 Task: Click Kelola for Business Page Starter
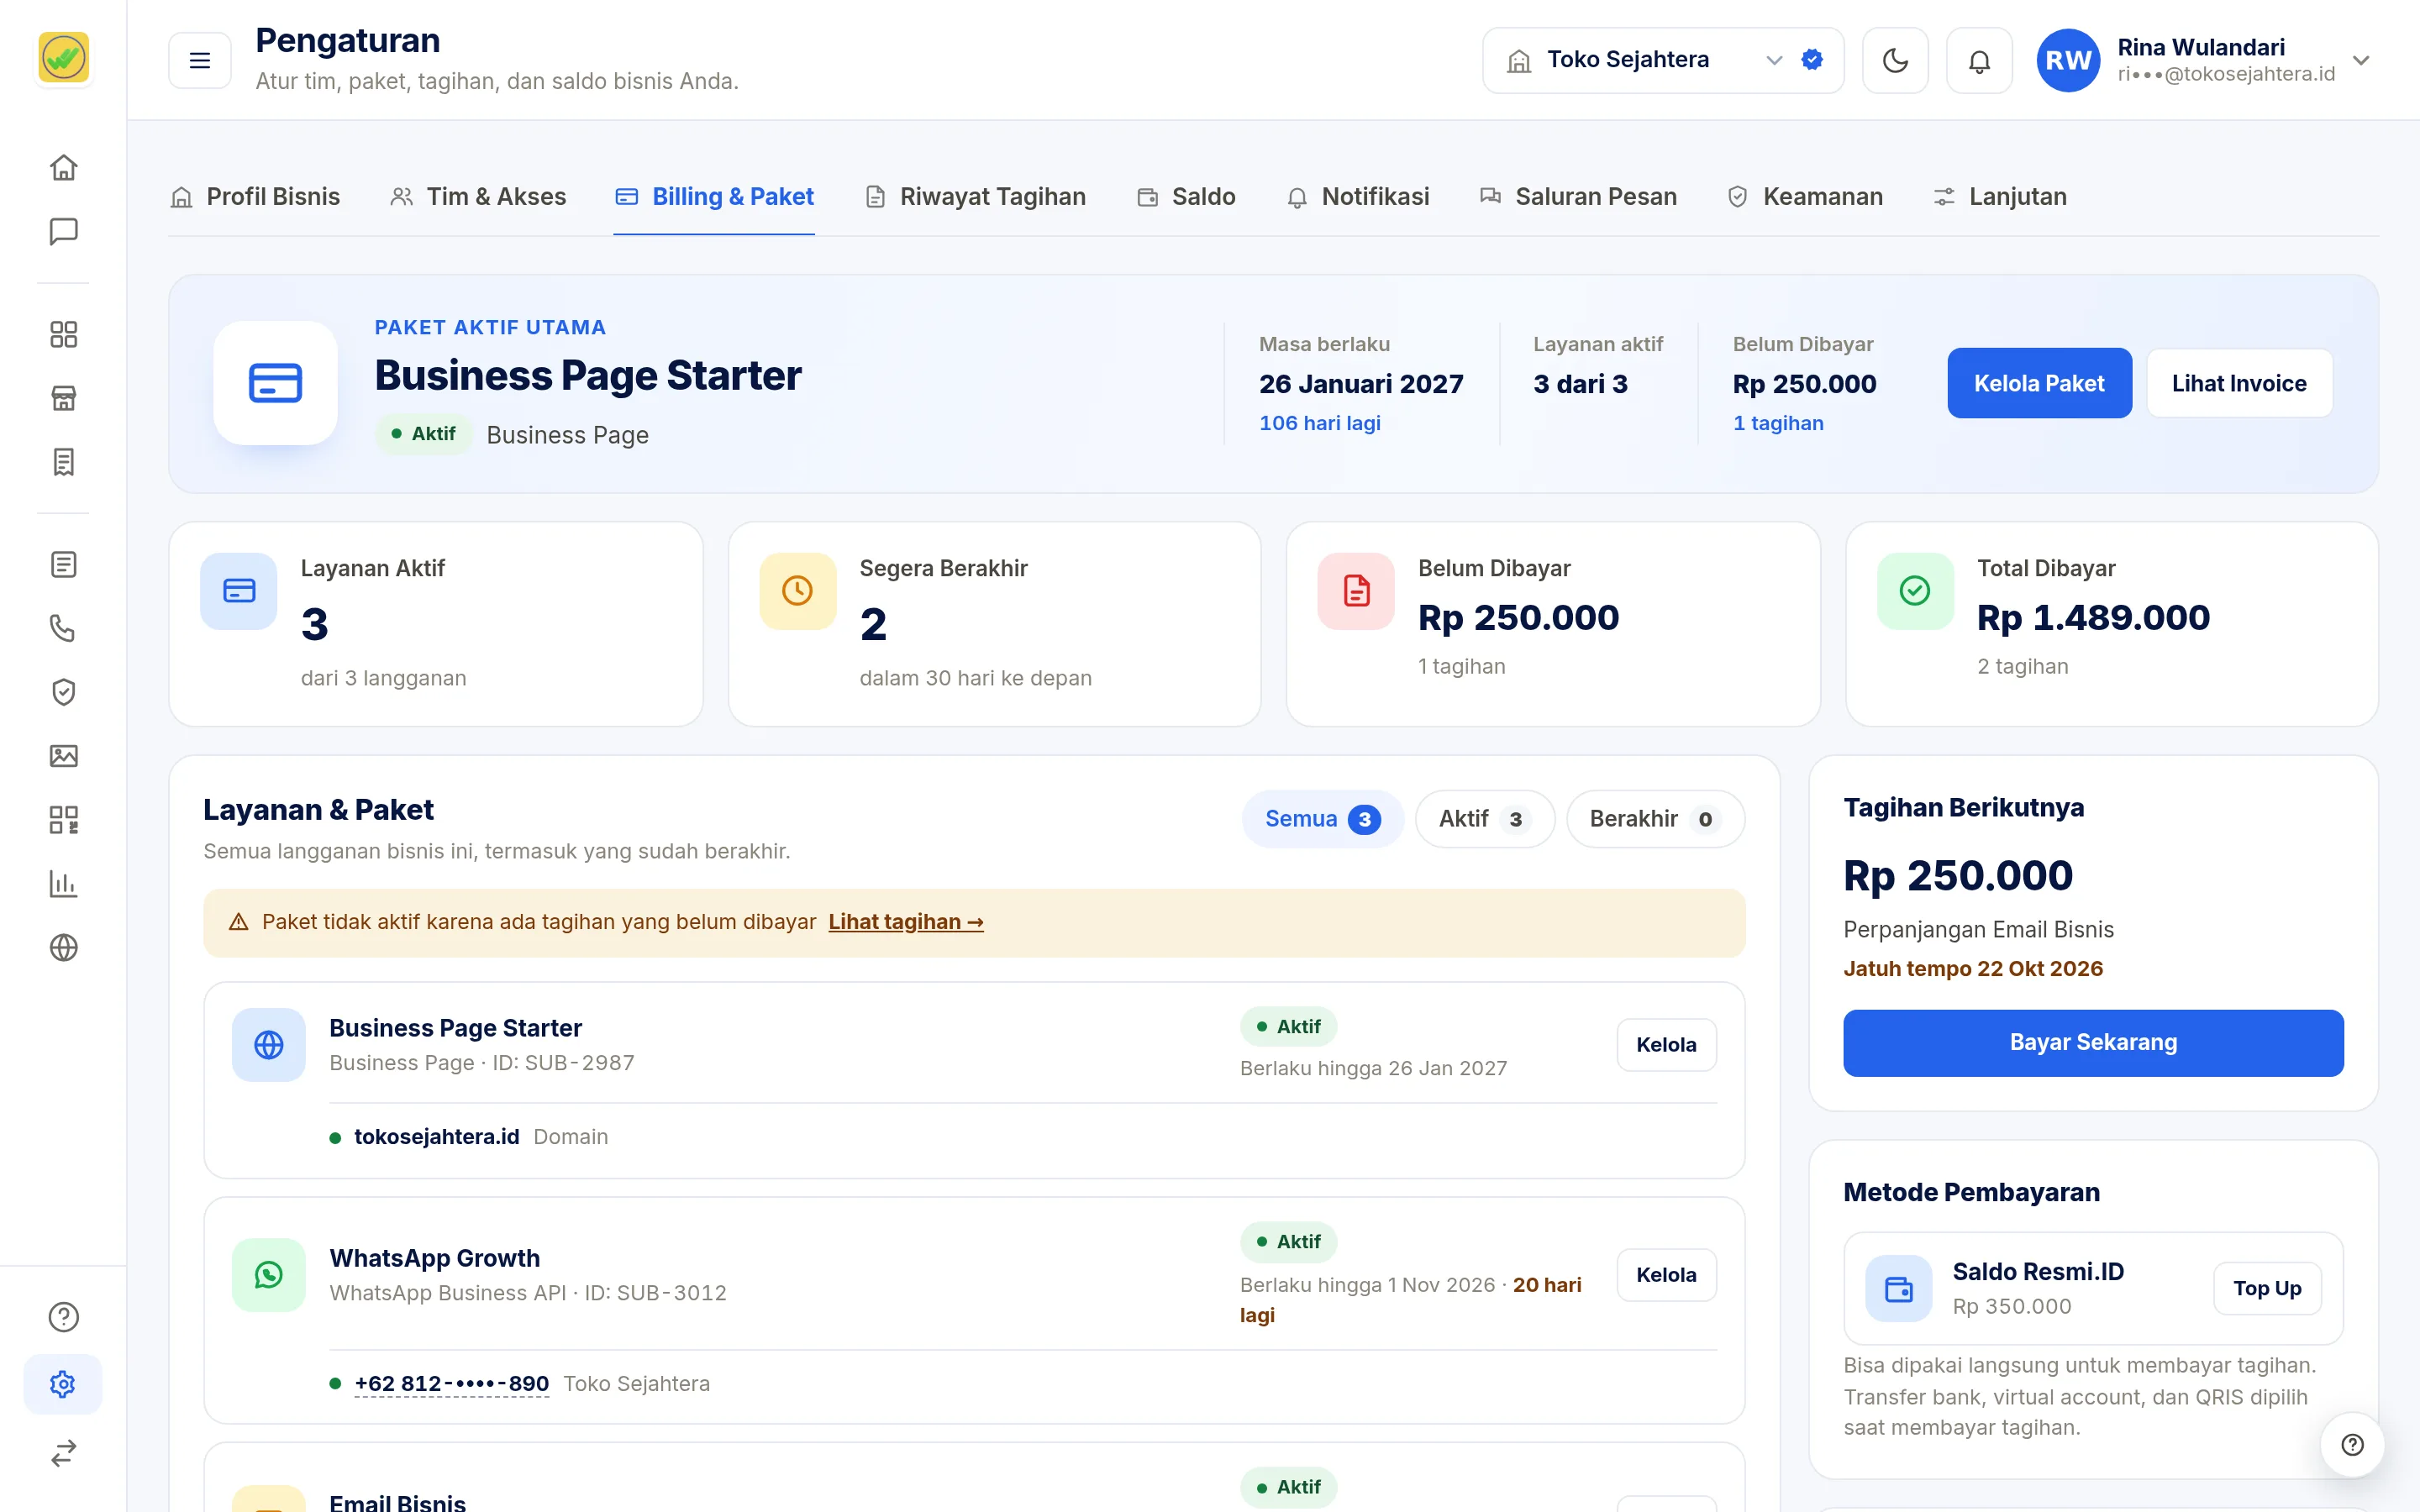pyautogui.click(x=1666, y=1045)
